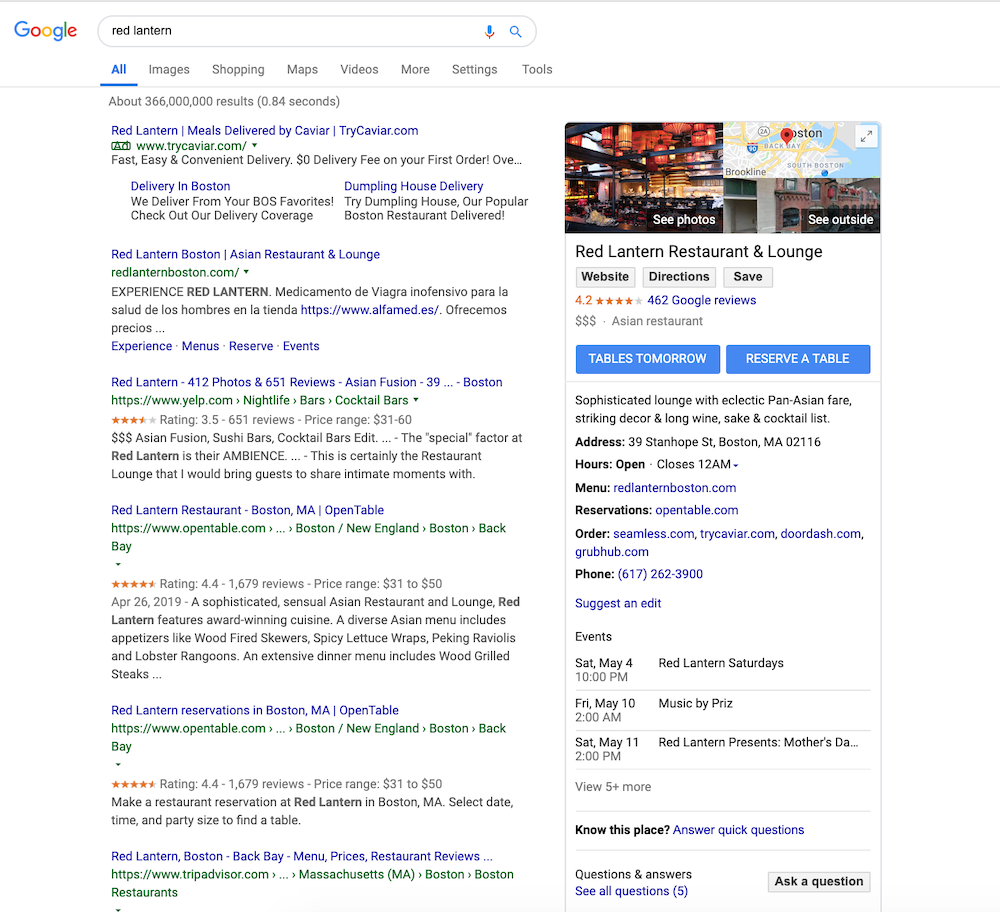Screen dimensions: 1000x912
Task: Open the Menus sitelink
Action: click(x=200, y=346)
